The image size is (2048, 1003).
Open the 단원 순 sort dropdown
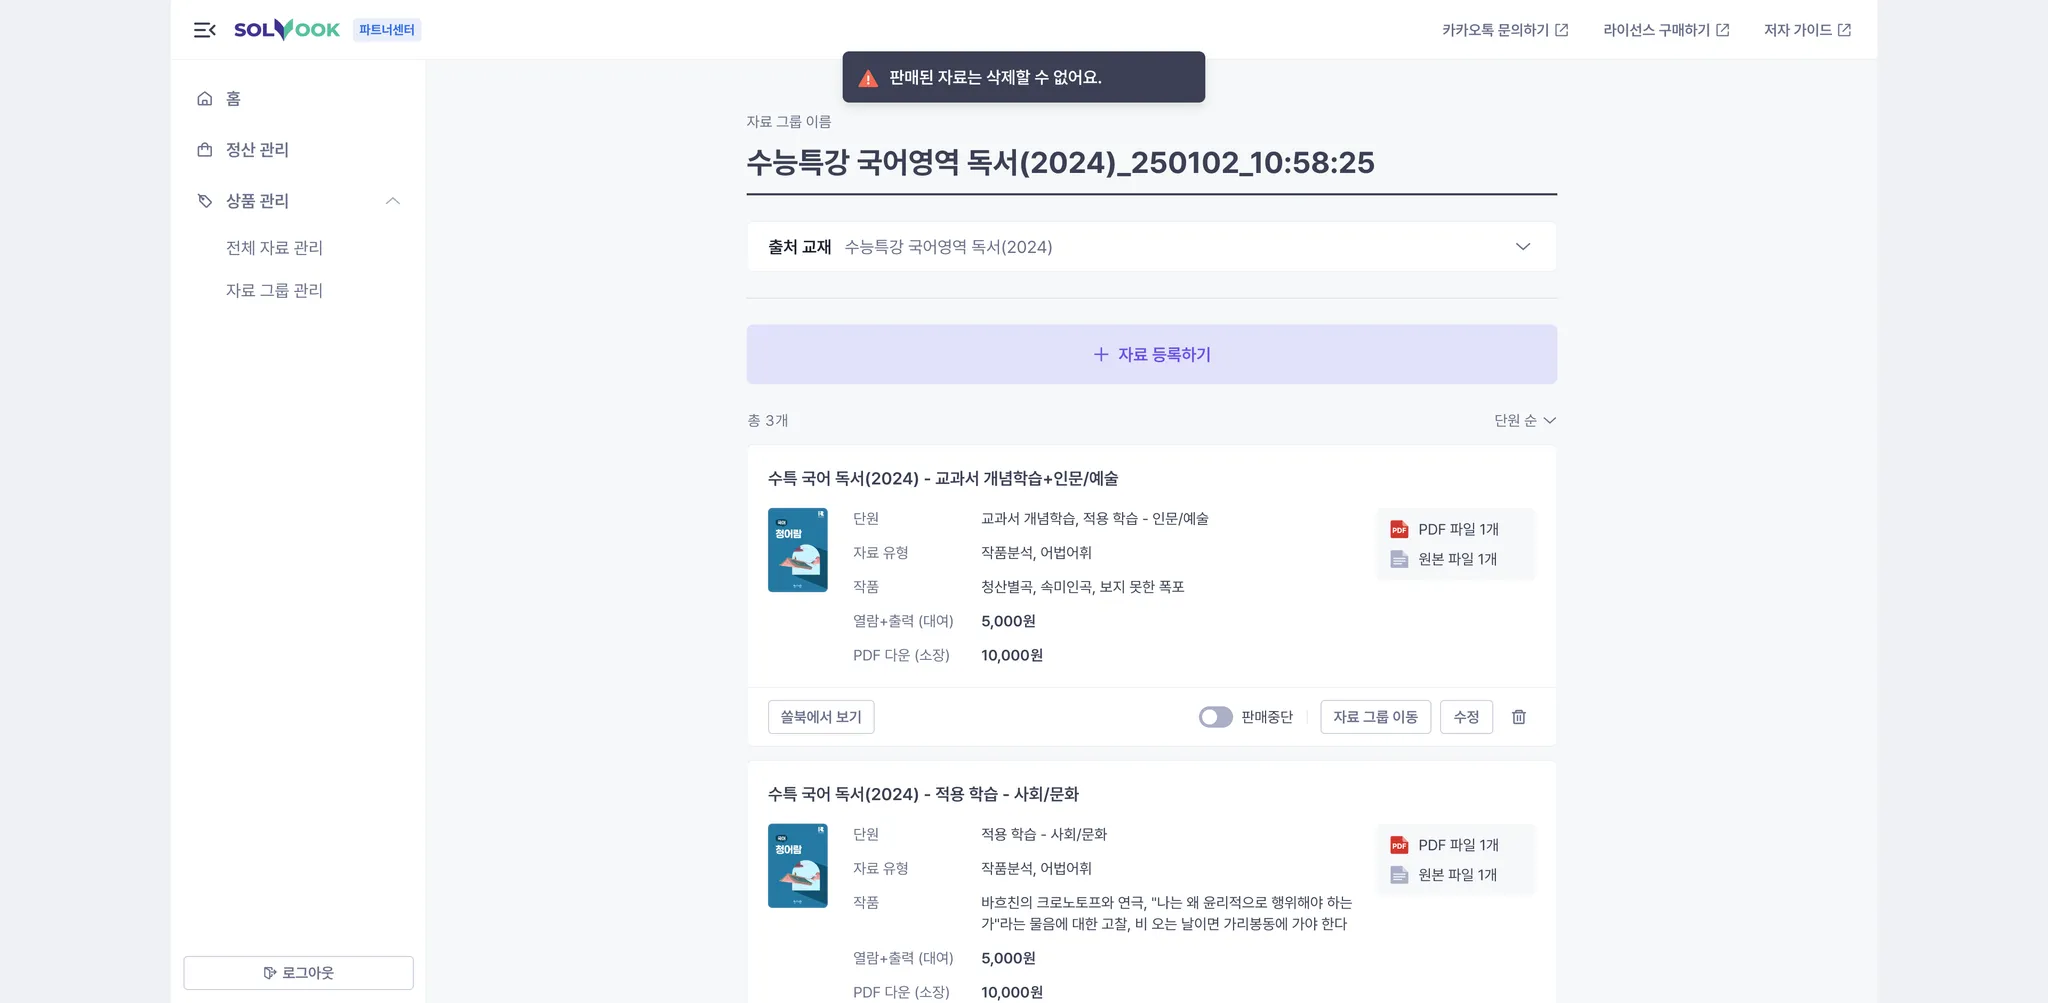point(1525,420)
